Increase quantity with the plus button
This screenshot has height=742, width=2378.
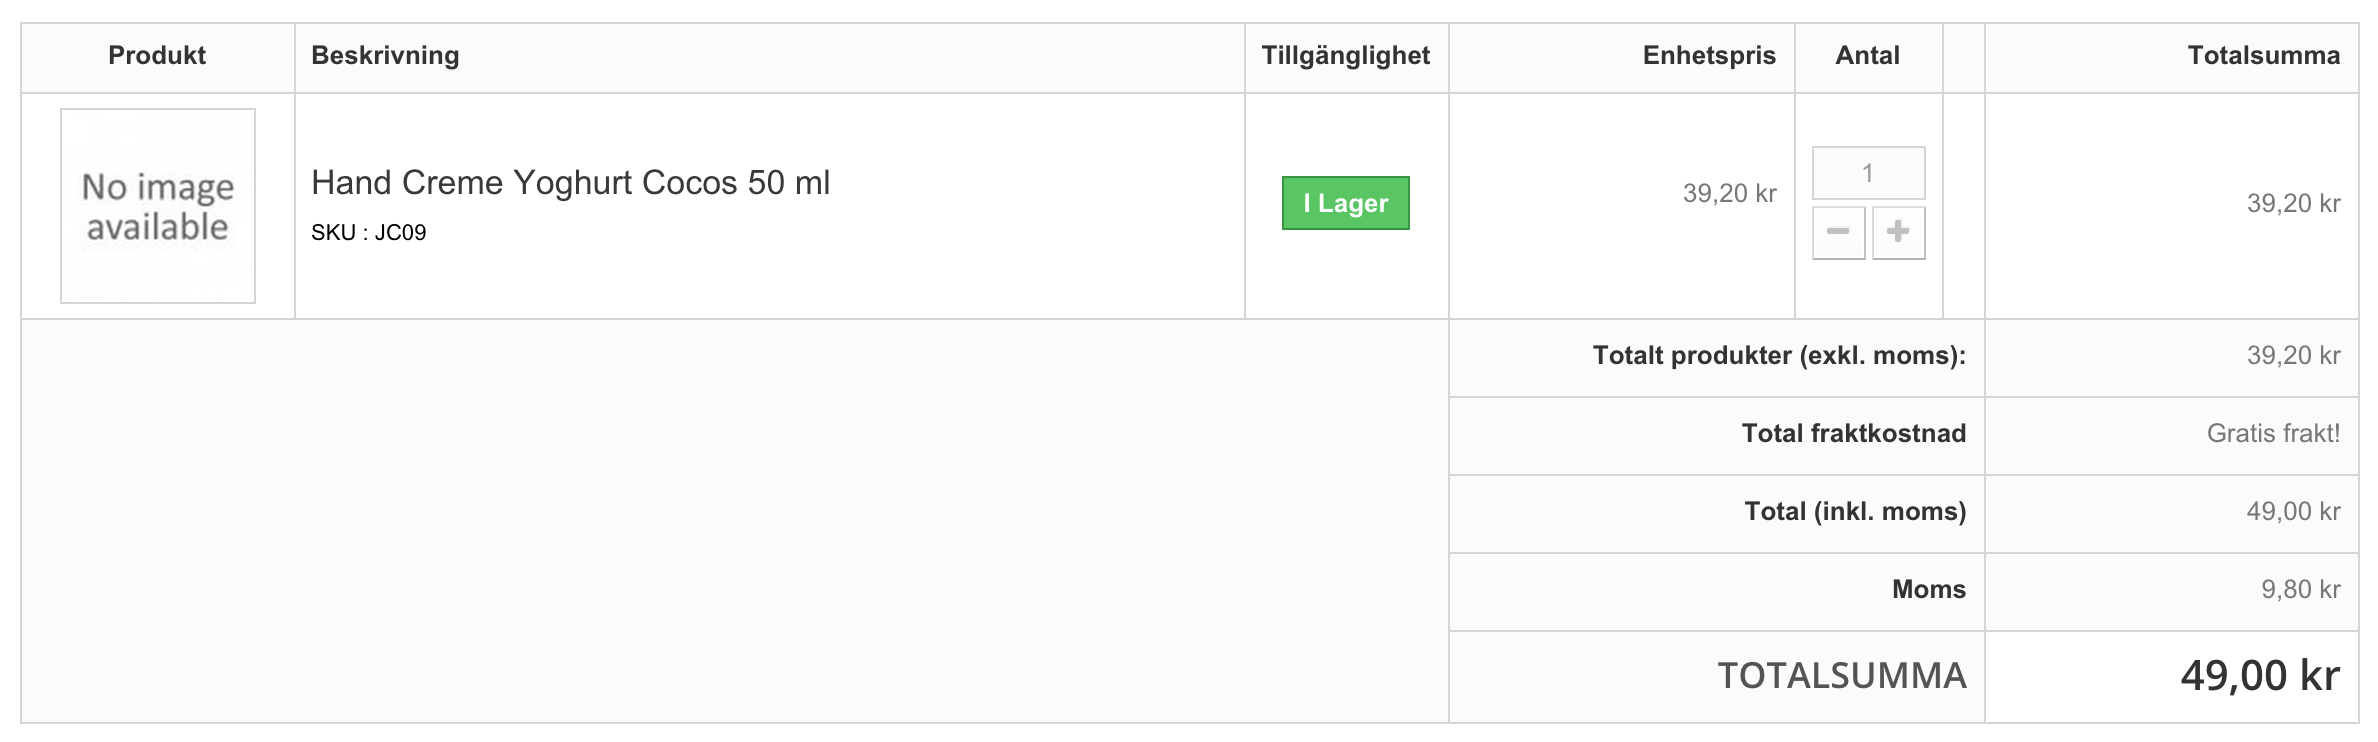coord(1898,233)
